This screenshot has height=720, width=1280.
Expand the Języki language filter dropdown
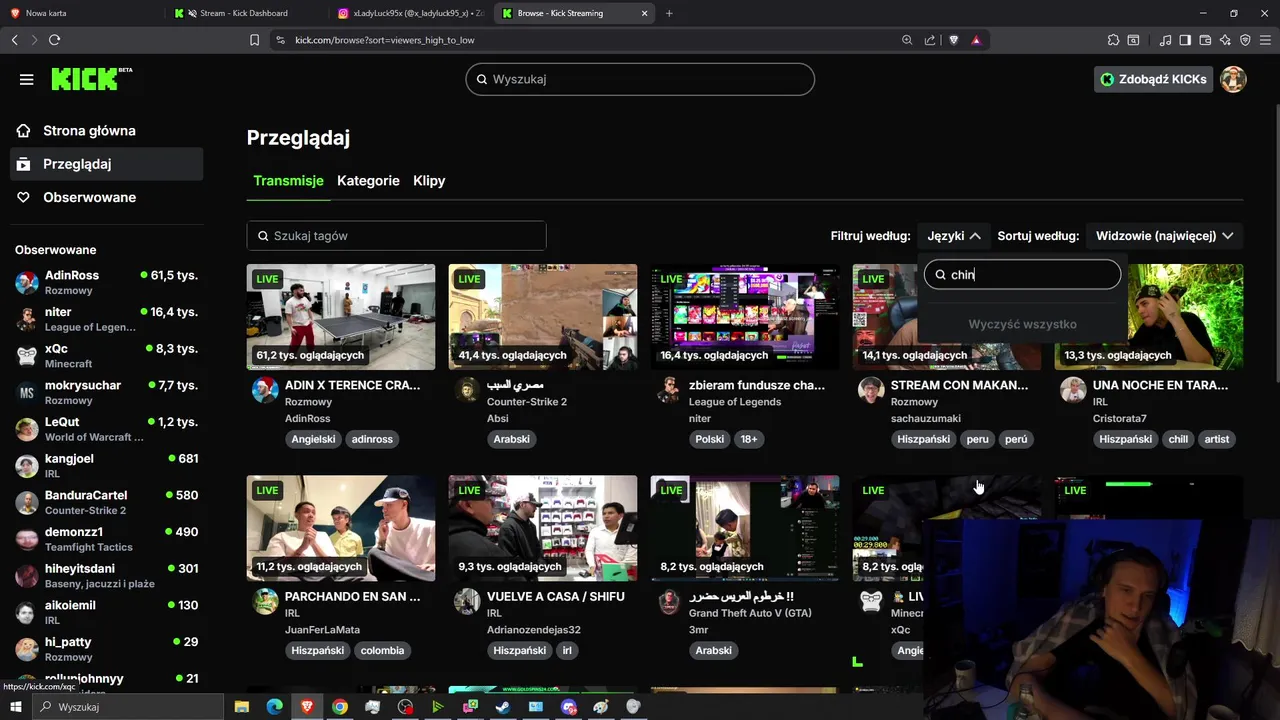point(953,236)
